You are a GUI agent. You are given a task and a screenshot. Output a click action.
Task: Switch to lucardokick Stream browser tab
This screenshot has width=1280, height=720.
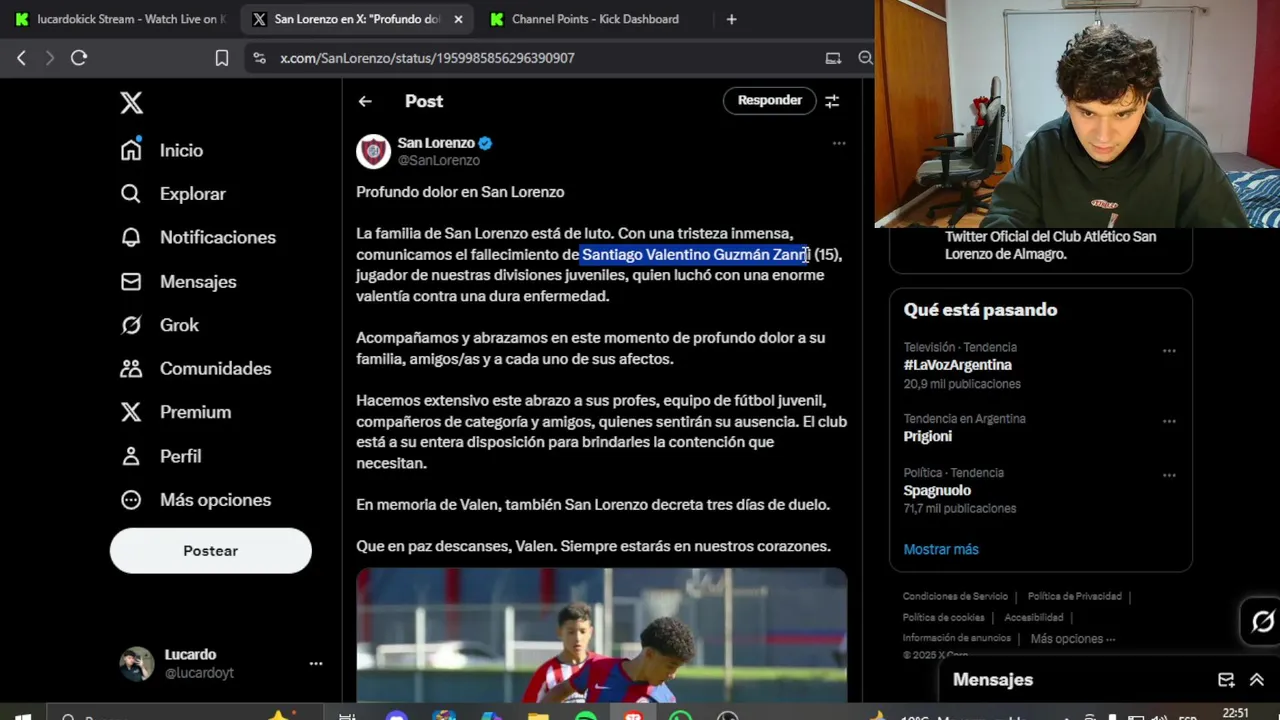pyautogui.click(x=121, y=19)
